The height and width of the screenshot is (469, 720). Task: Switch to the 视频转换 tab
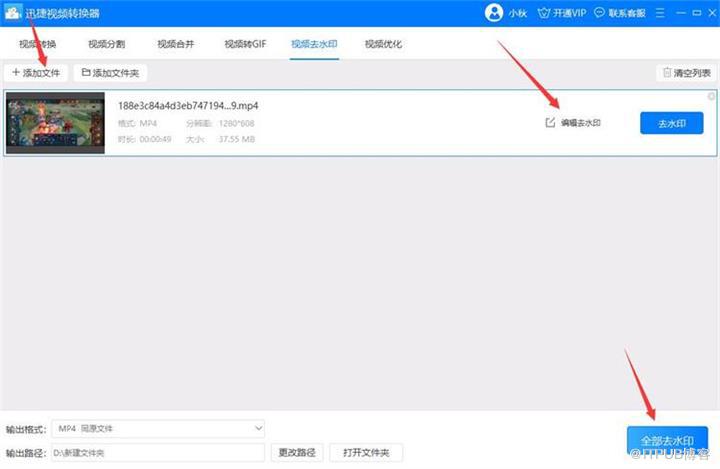(x=38, y=44)
